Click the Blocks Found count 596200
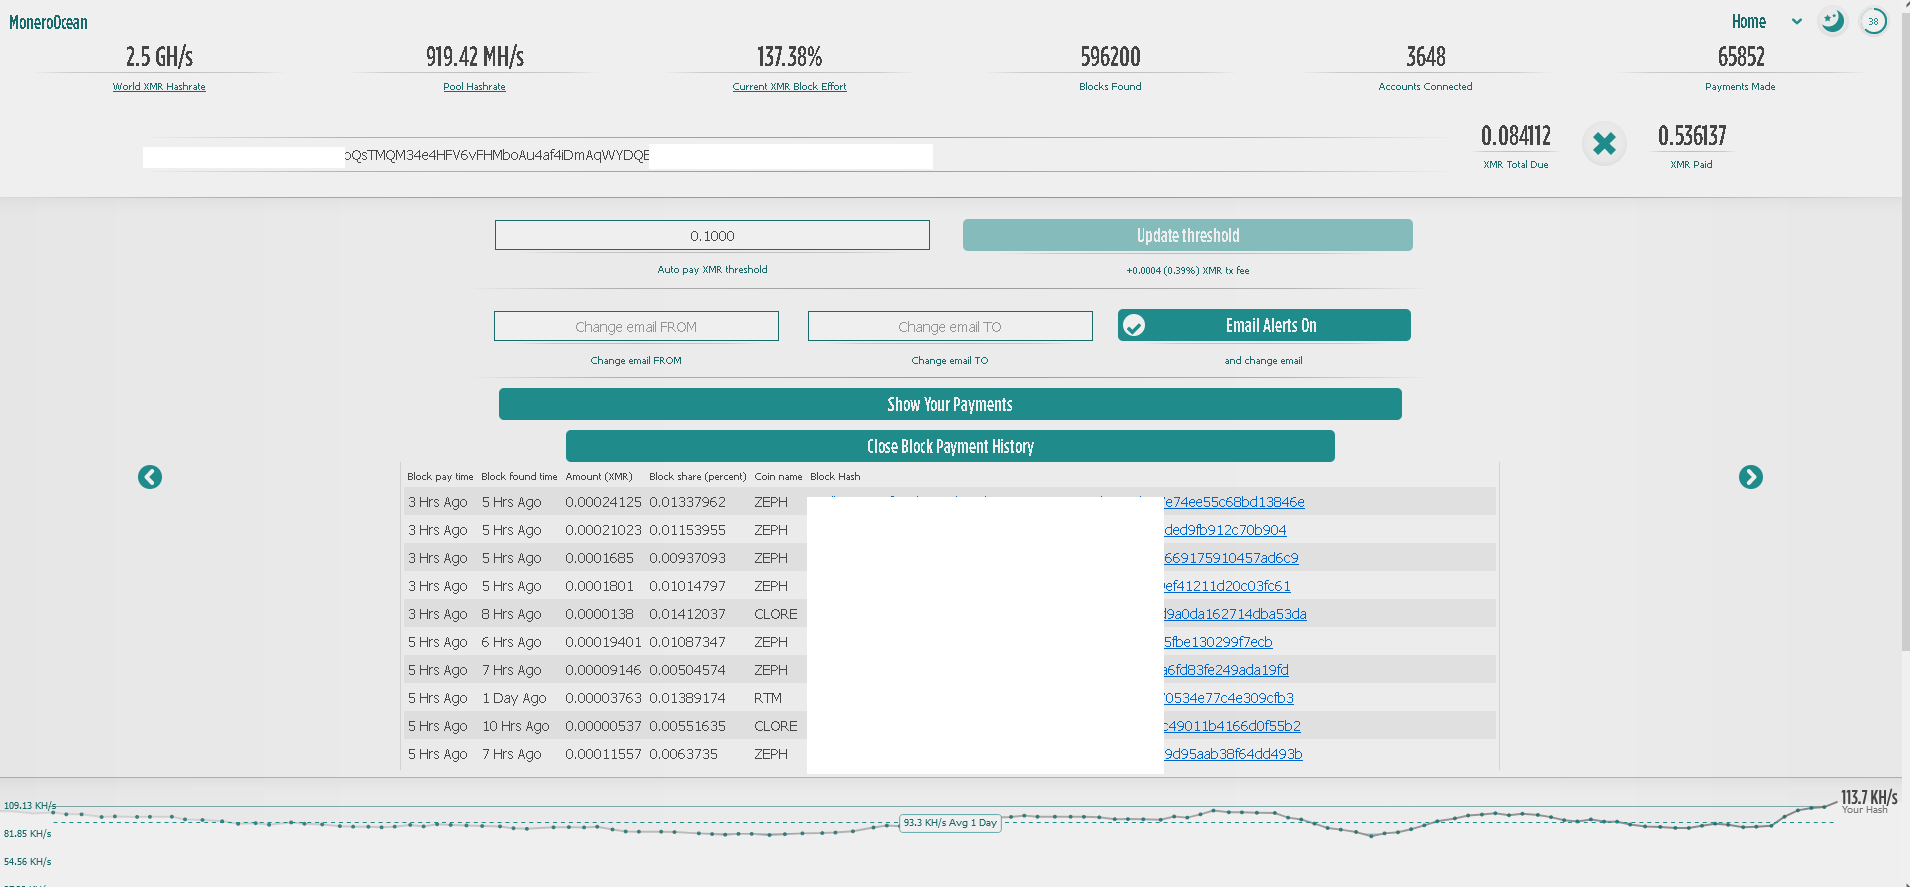The height and width of the screenshot is (887, 1910). (x=1110, y=57)
